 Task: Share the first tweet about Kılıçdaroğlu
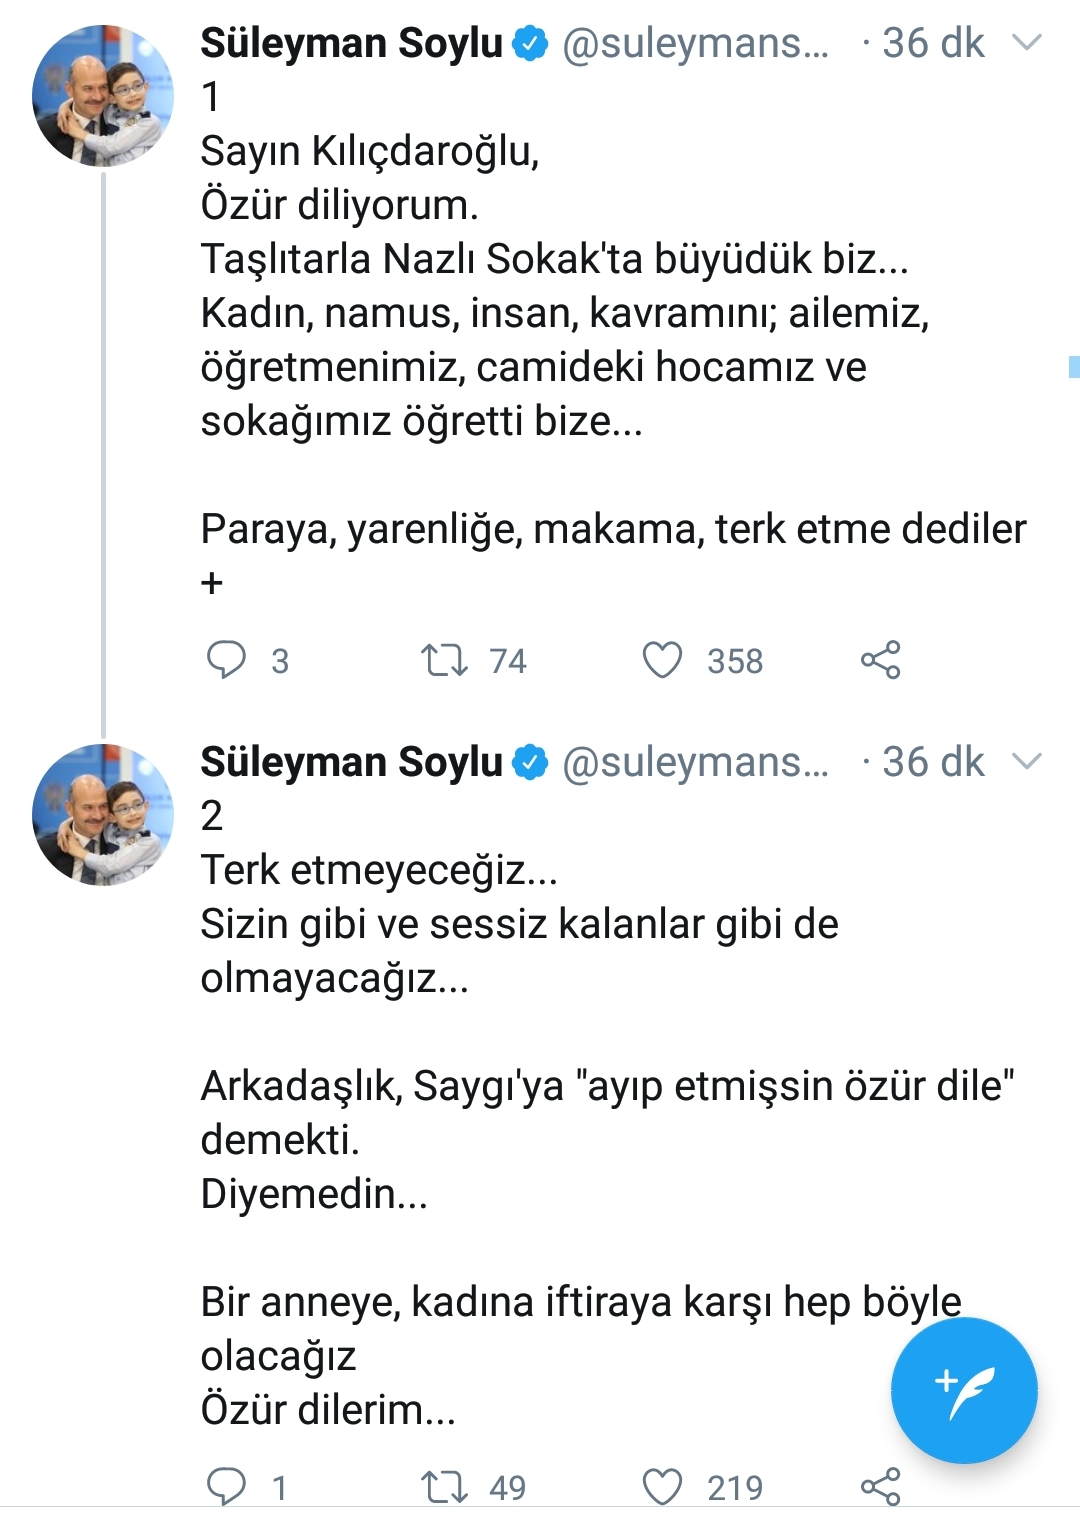coord(880,660)
